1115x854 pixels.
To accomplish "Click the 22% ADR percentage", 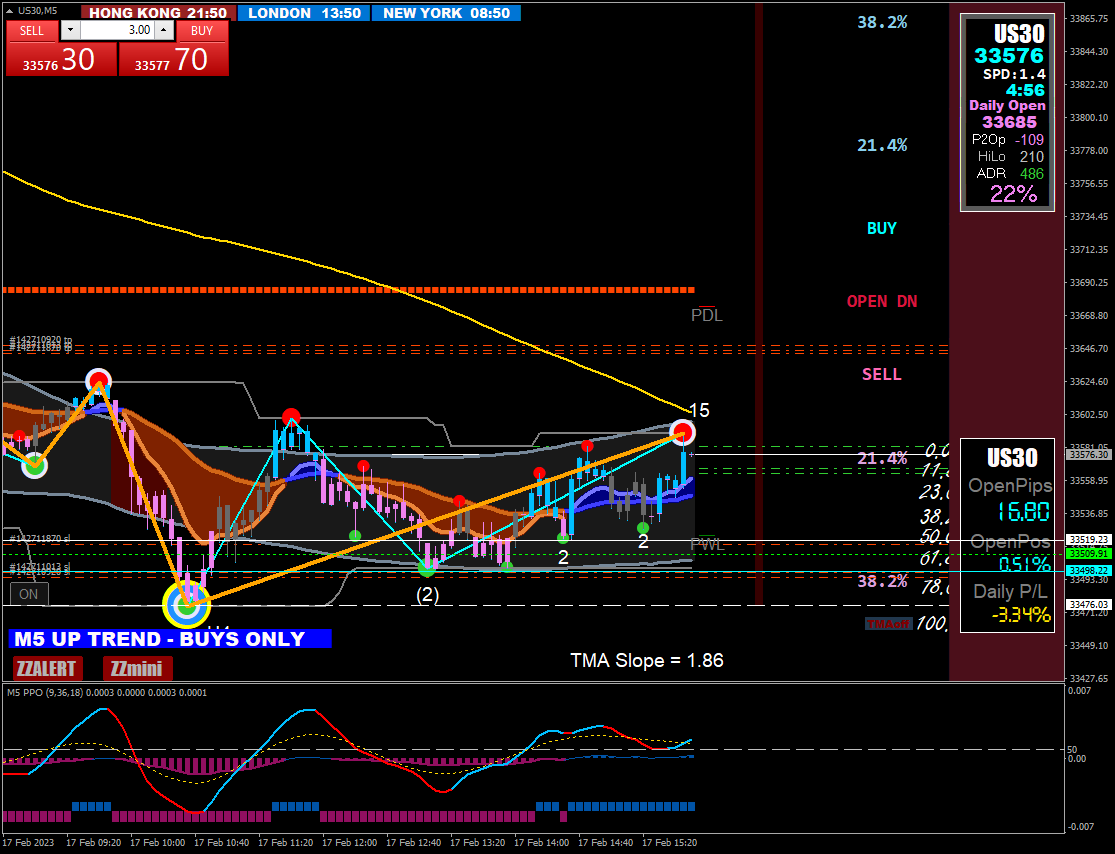I will point(1013,193).
